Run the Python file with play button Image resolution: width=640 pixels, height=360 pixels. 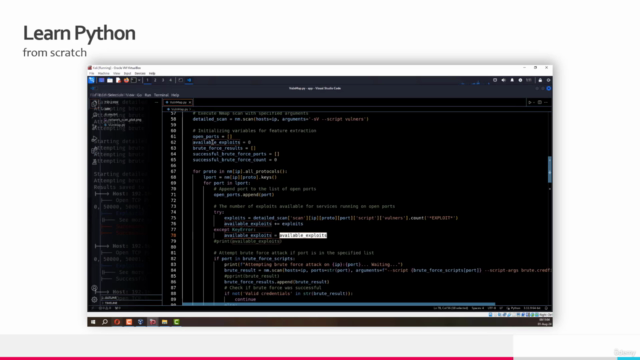530,102
